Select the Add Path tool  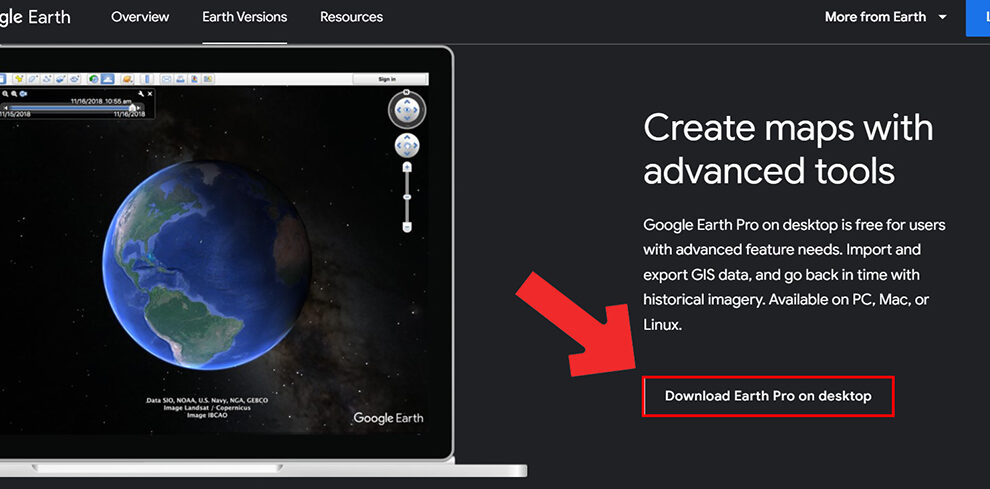(x=47, y=79)
